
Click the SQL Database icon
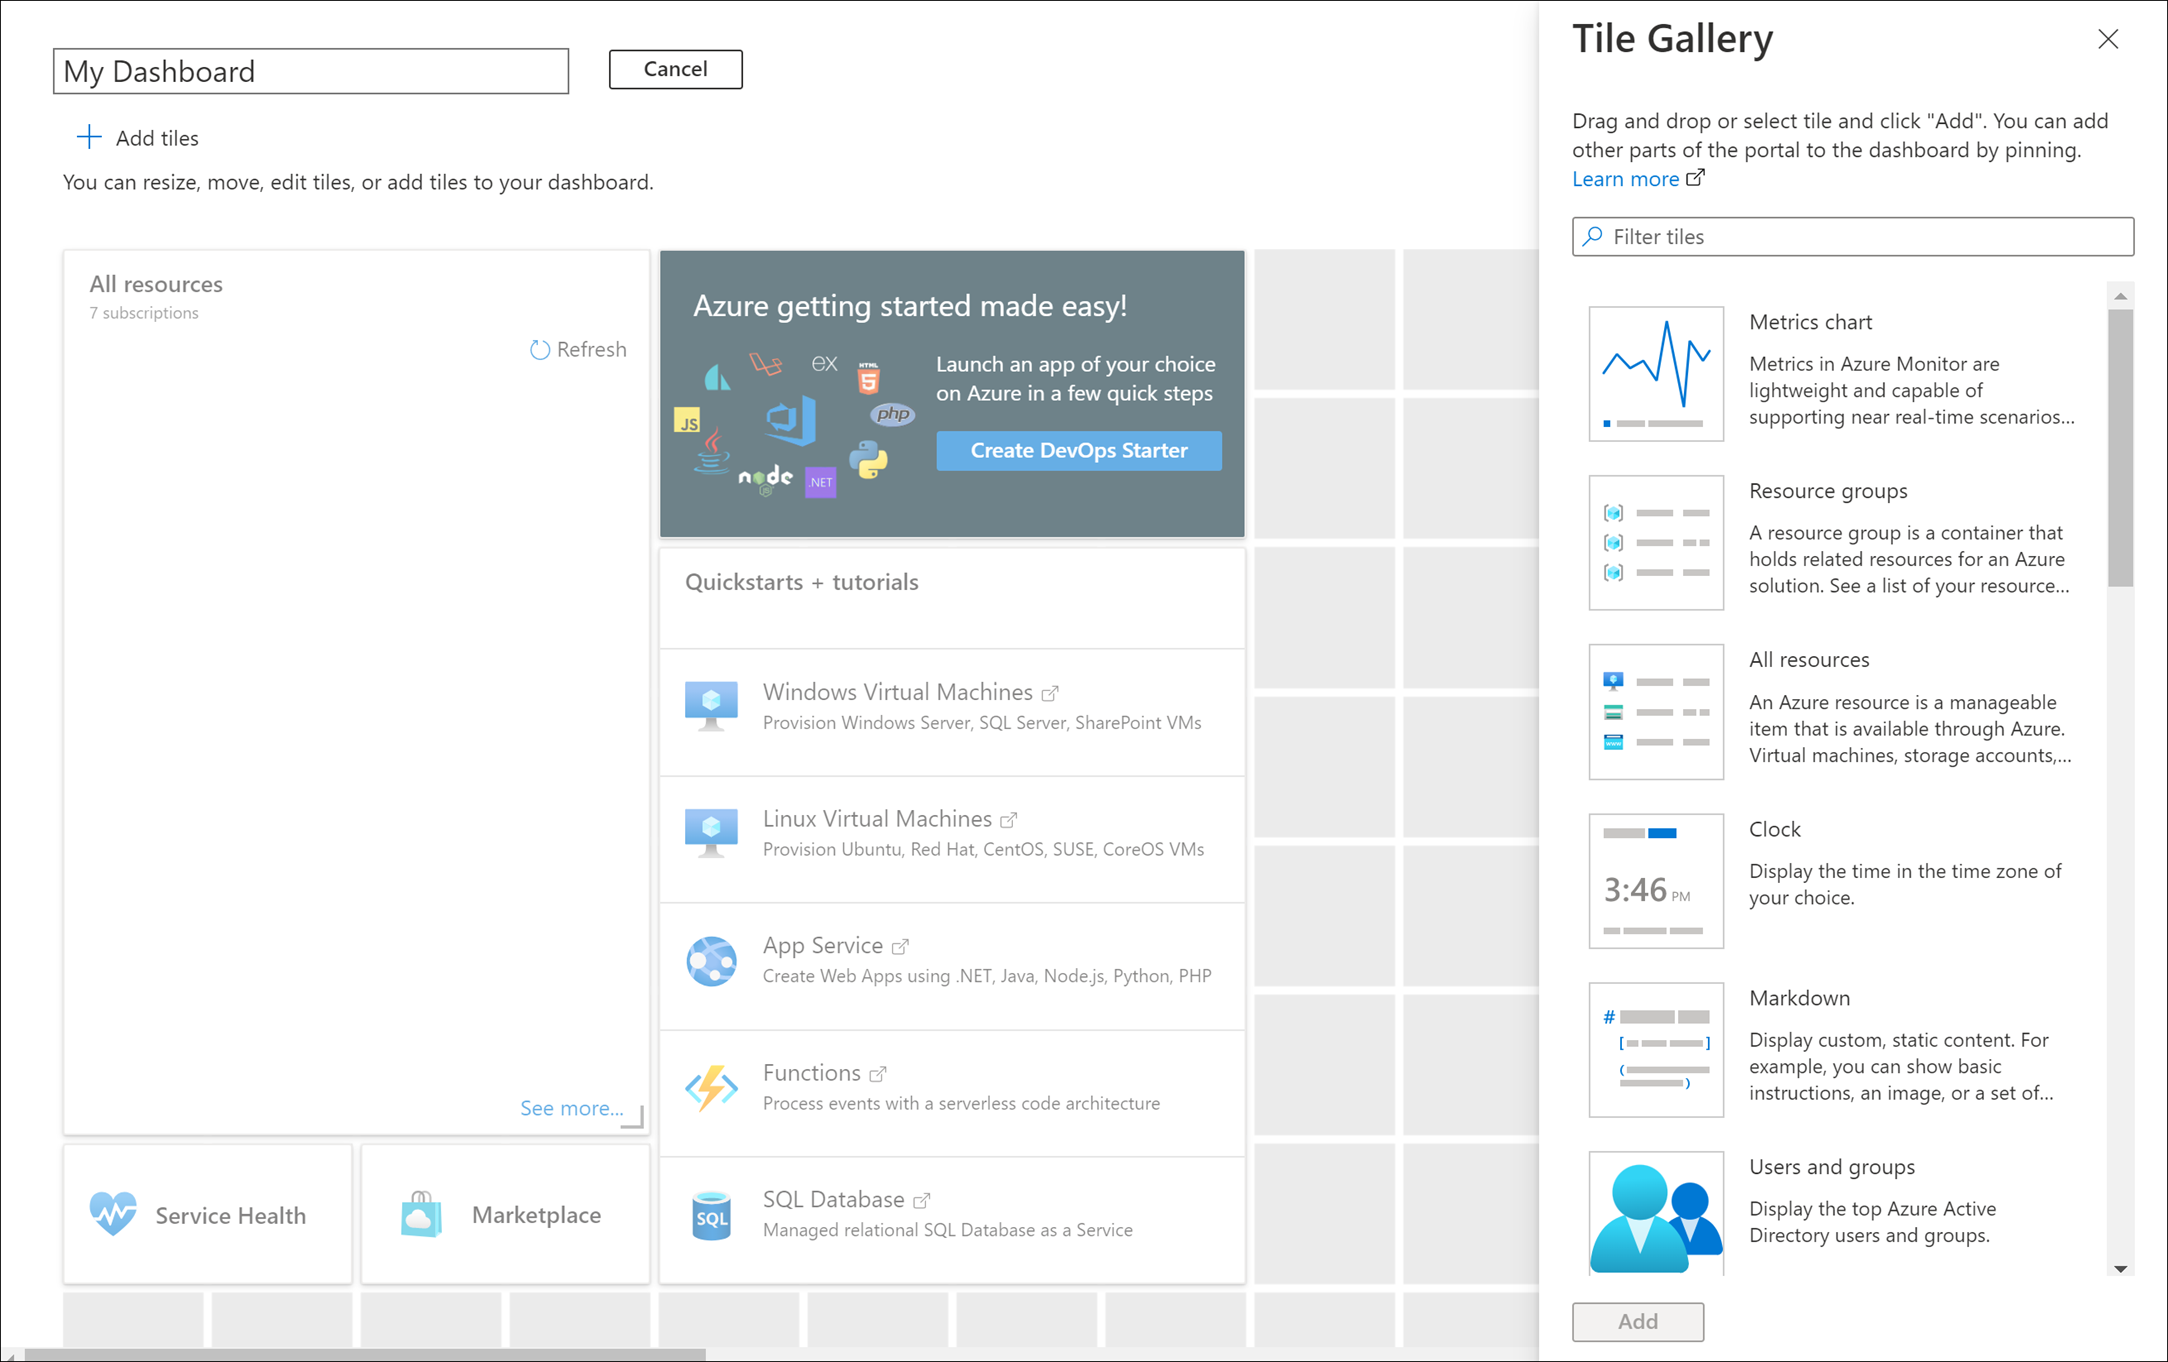pyautogui.click(x=711, y=1213)
